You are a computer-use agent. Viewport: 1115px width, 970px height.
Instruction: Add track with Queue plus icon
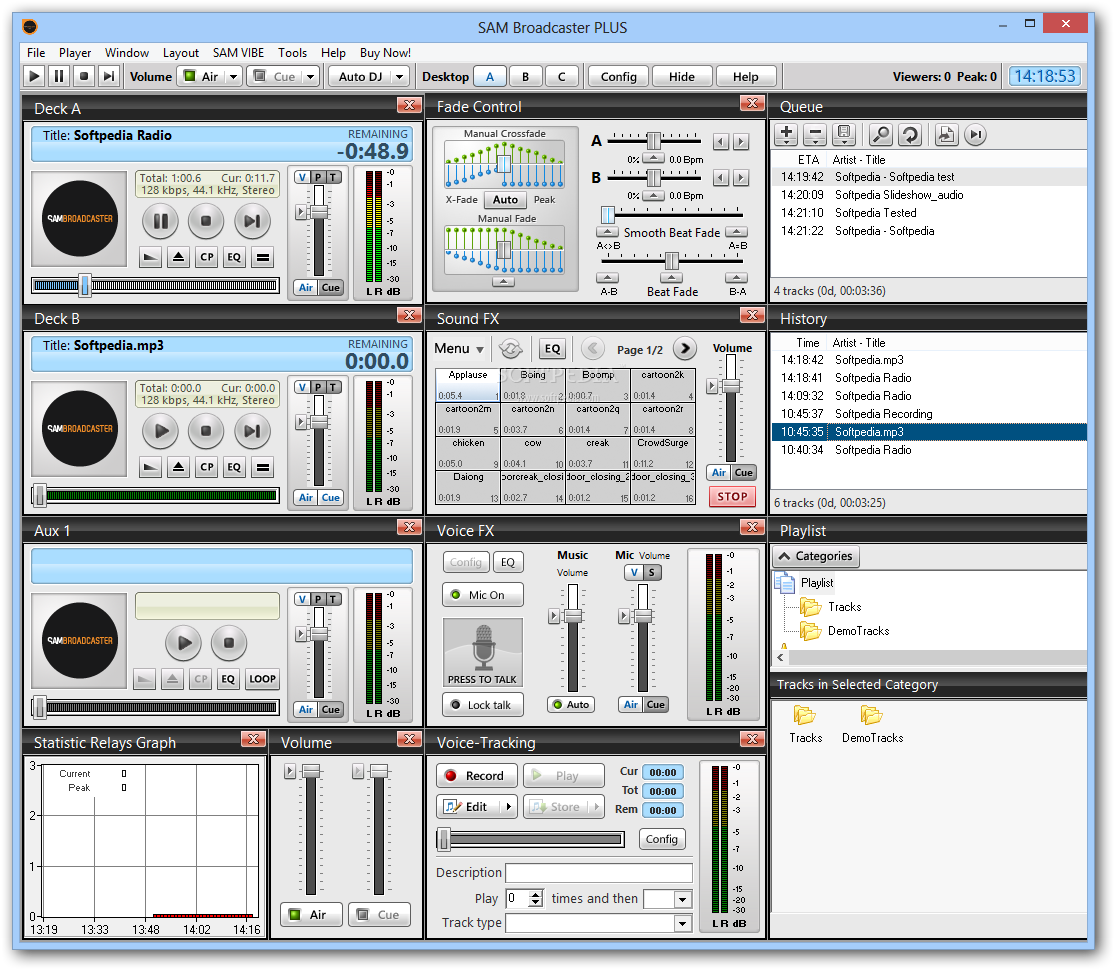786,134
